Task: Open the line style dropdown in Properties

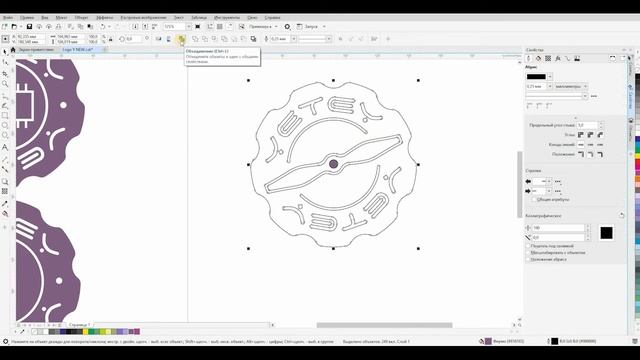Action: [x=585, y=96]
